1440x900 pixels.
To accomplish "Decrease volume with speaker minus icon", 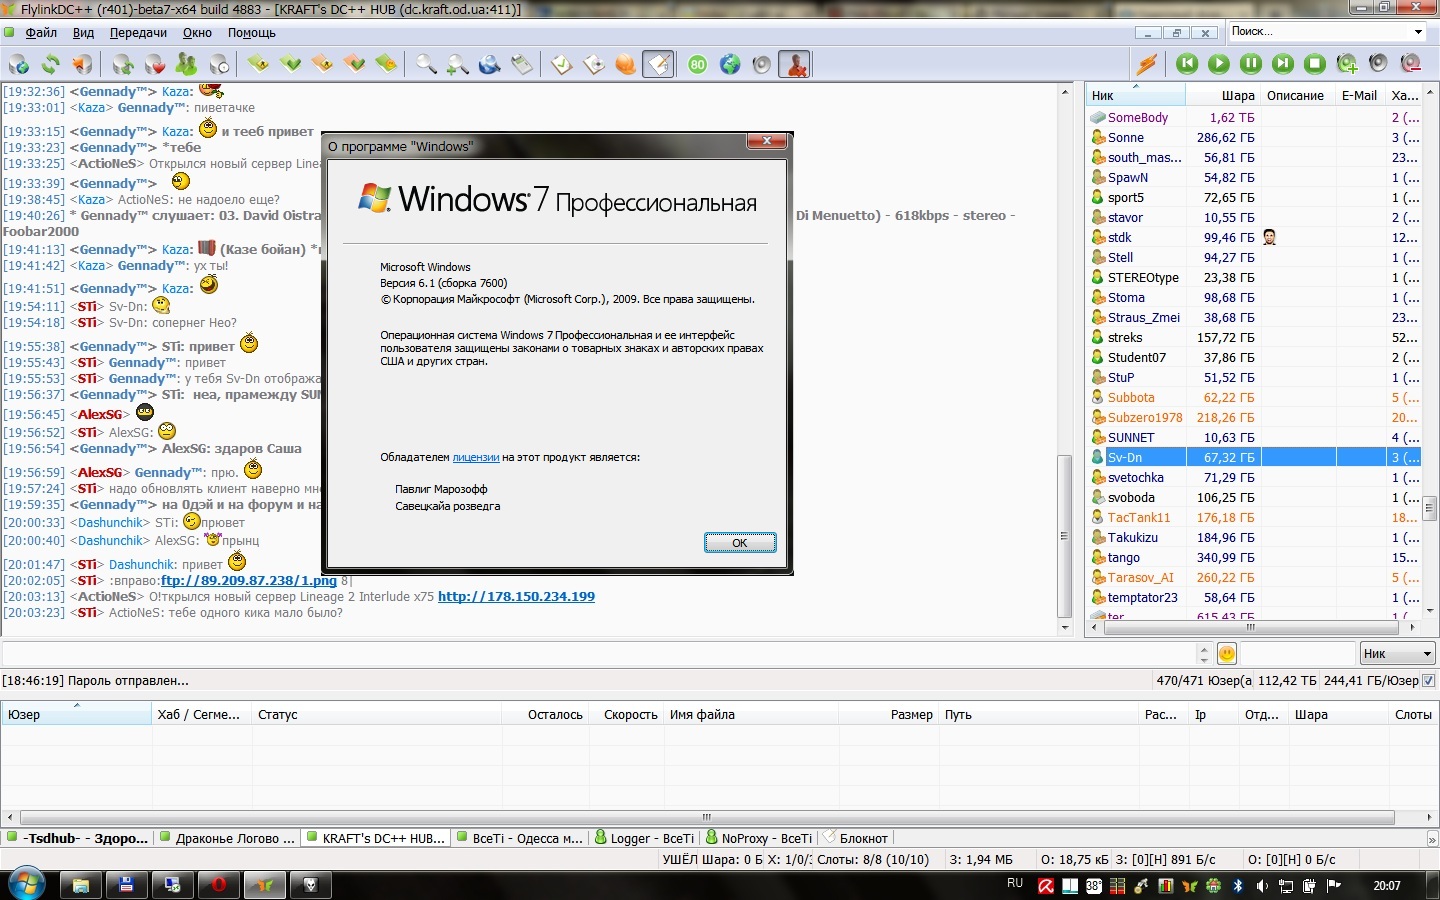I will tap(1411, 64).
